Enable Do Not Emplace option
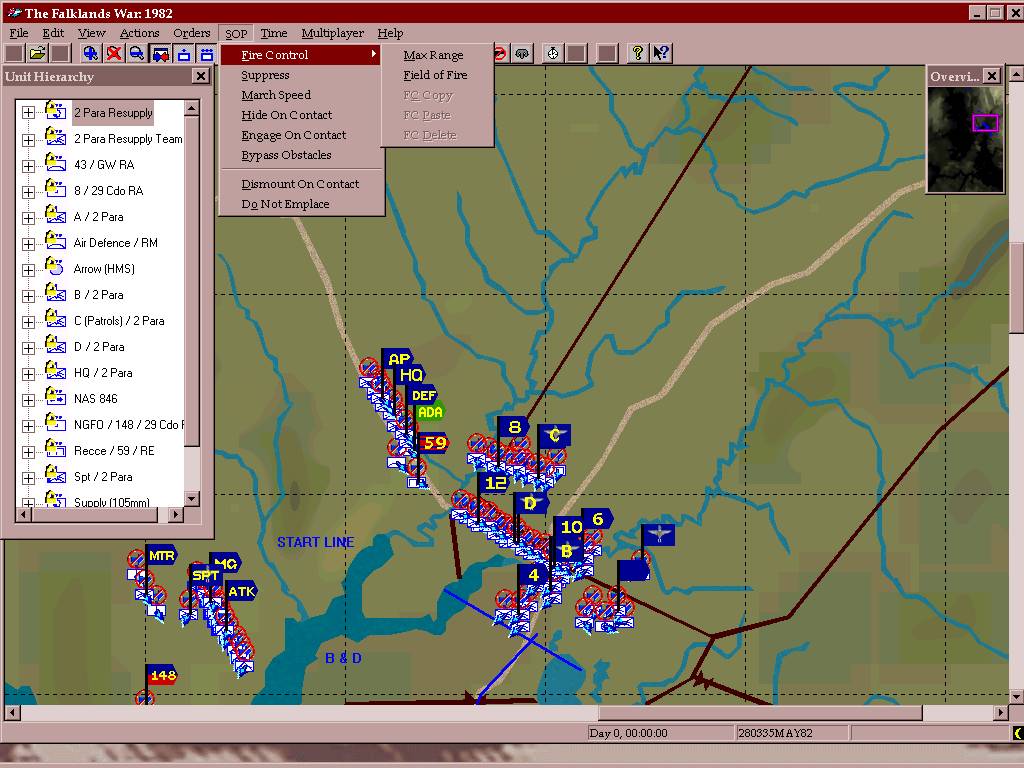The image size is (1024, 768). coord(285,204)
